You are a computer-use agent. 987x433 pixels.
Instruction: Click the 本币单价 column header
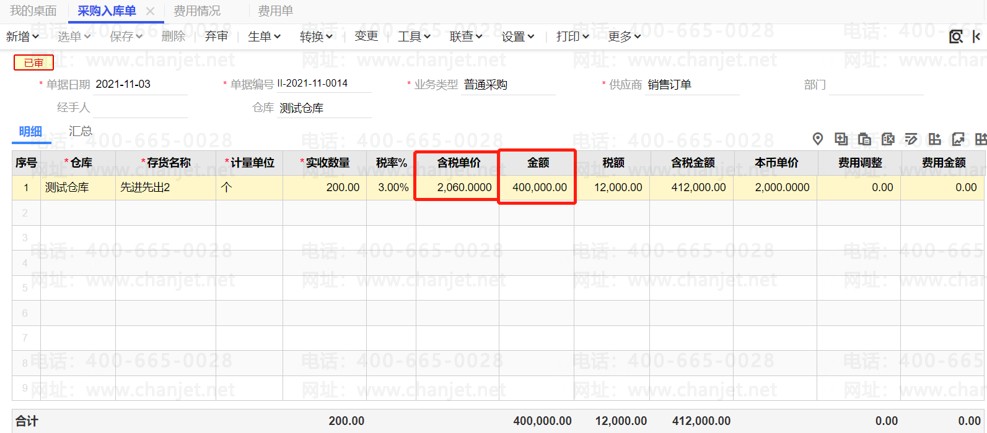pyautogui.click(x=776, y=163)
